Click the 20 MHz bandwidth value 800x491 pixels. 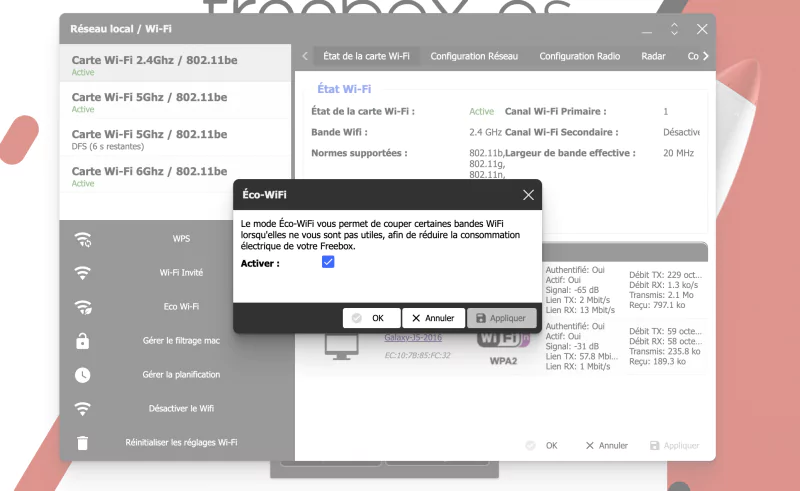679,153
